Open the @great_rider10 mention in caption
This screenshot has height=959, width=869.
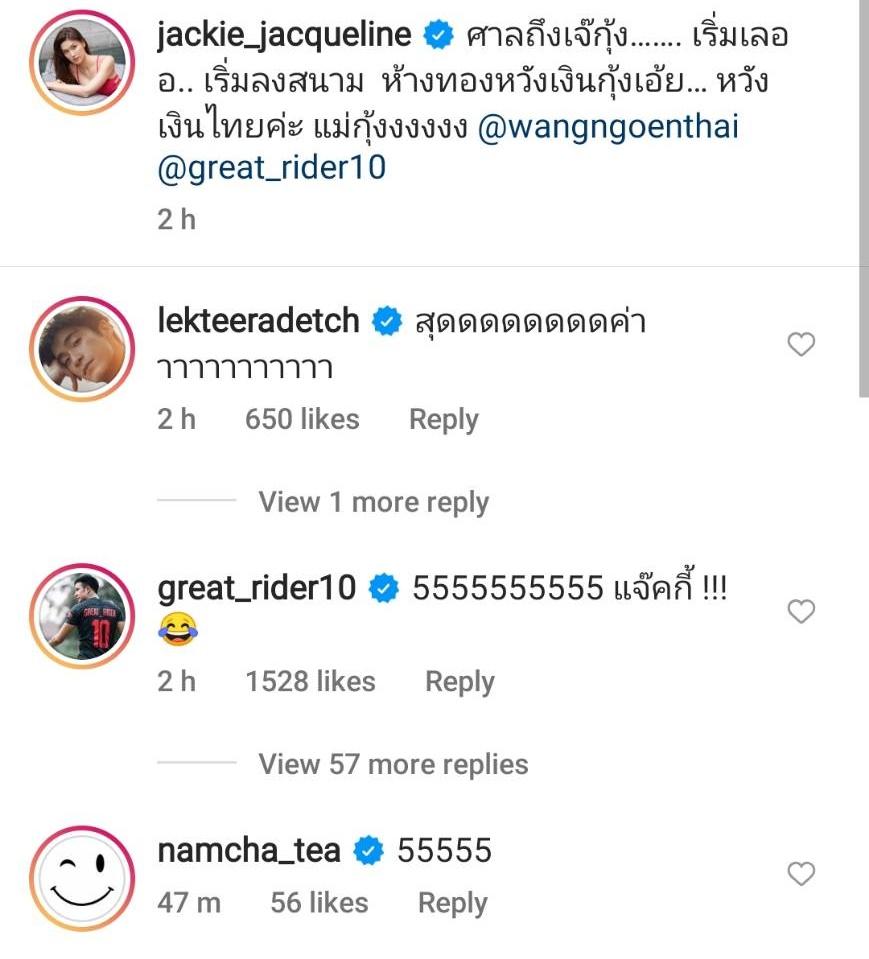tap(271, 168)
